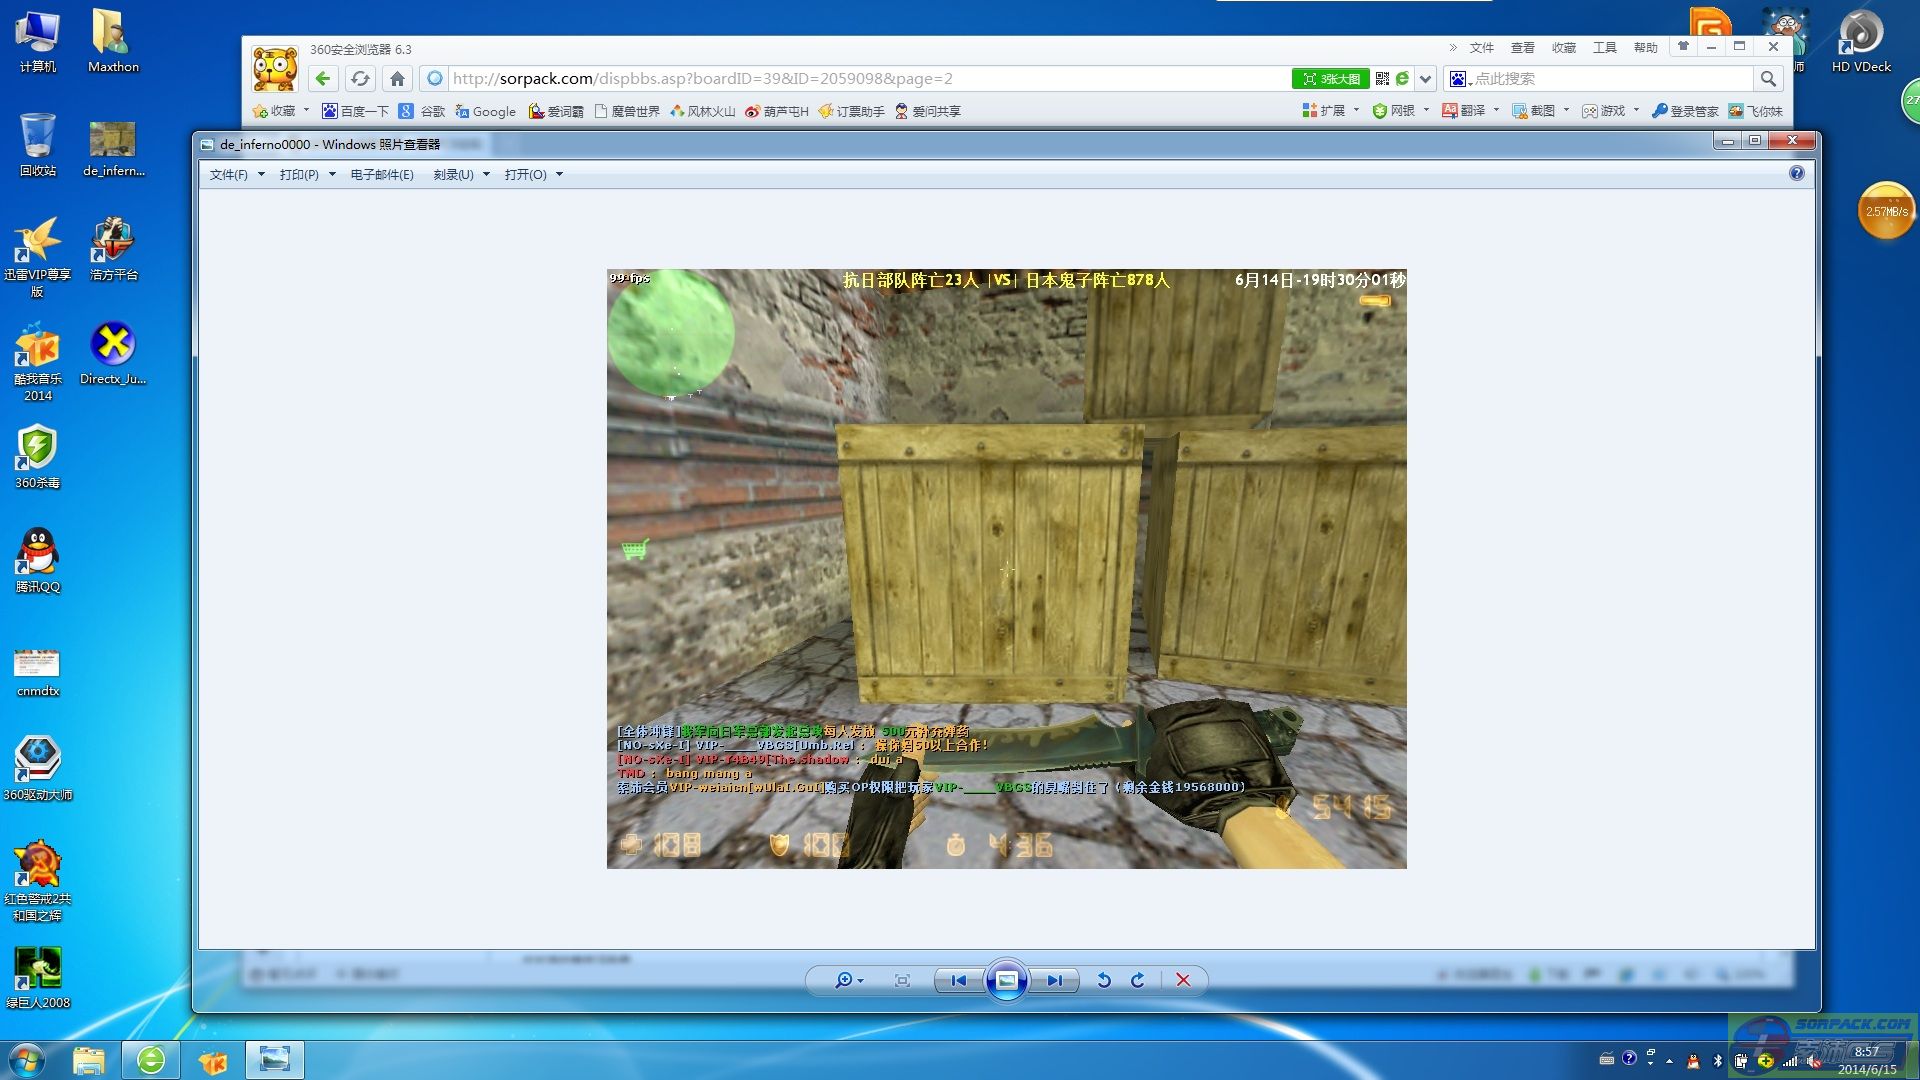The image size is (1920, 1080).
Task: Play slideshow with center button
Action: point(1007,980)
